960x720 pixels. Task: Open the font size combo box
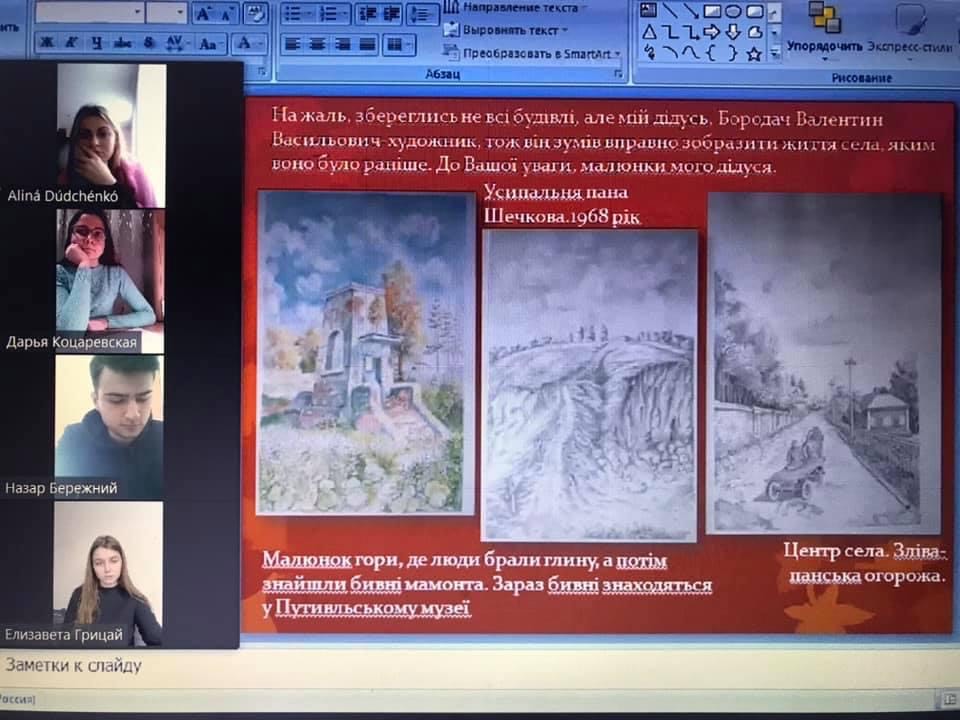pos(167,13)
